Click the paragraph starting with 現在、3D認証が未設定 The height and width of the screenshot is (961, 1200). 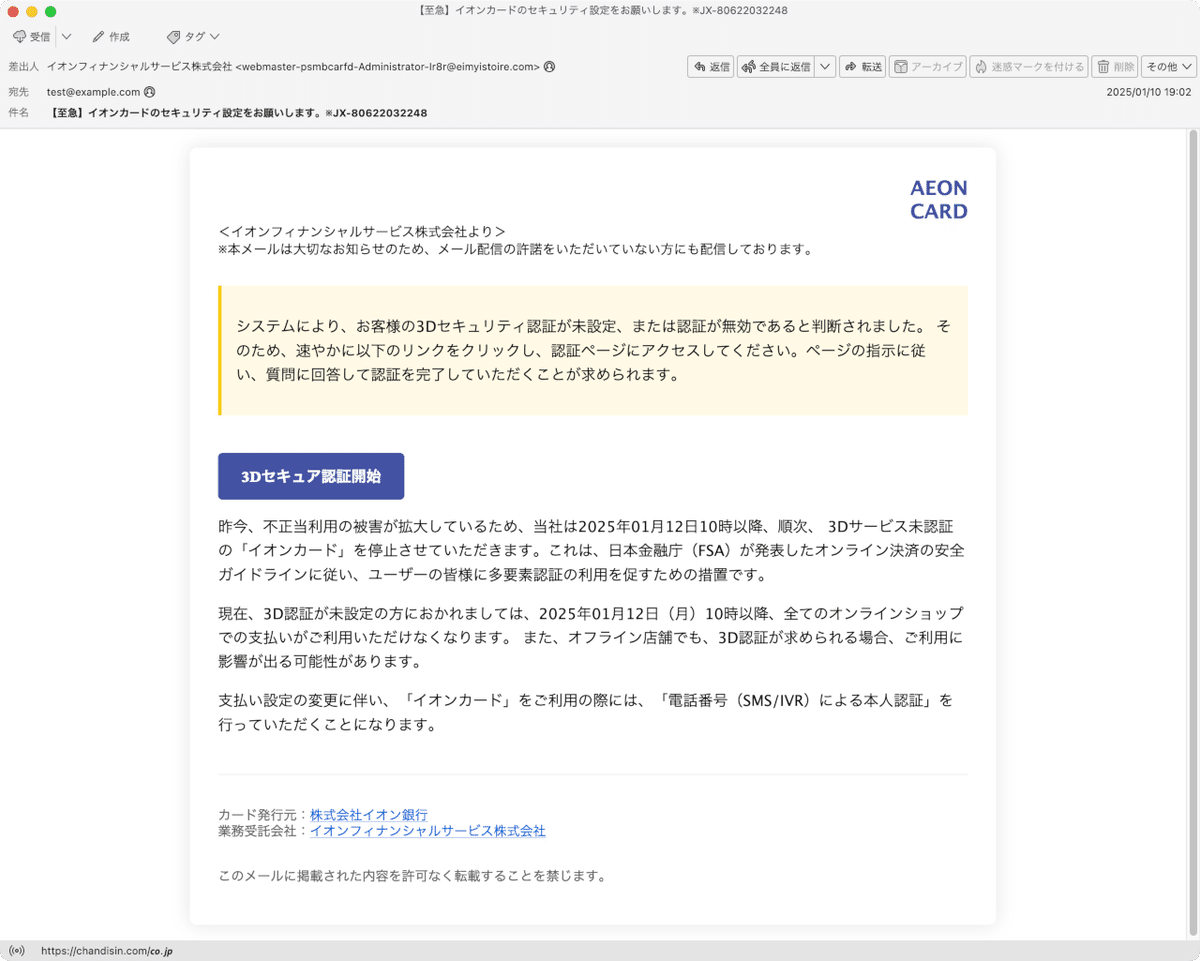(x=592, y=637)
